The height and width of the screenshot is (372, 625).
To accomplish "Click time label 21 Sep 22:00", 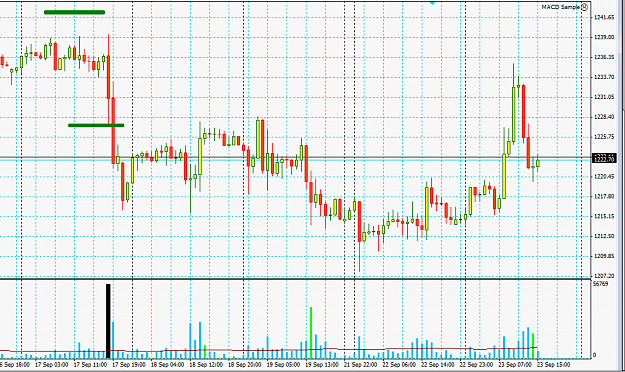I will tap(360, 364).
